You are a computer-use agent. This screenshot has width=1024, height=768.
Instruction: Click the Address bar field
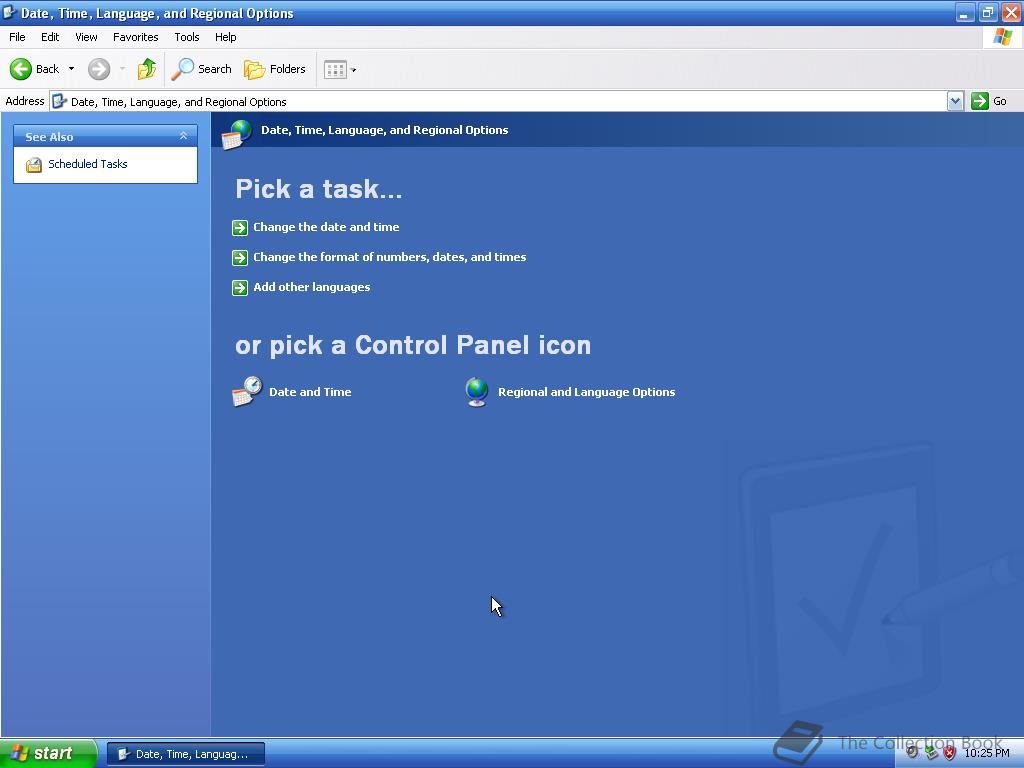(x=499, y=101)
